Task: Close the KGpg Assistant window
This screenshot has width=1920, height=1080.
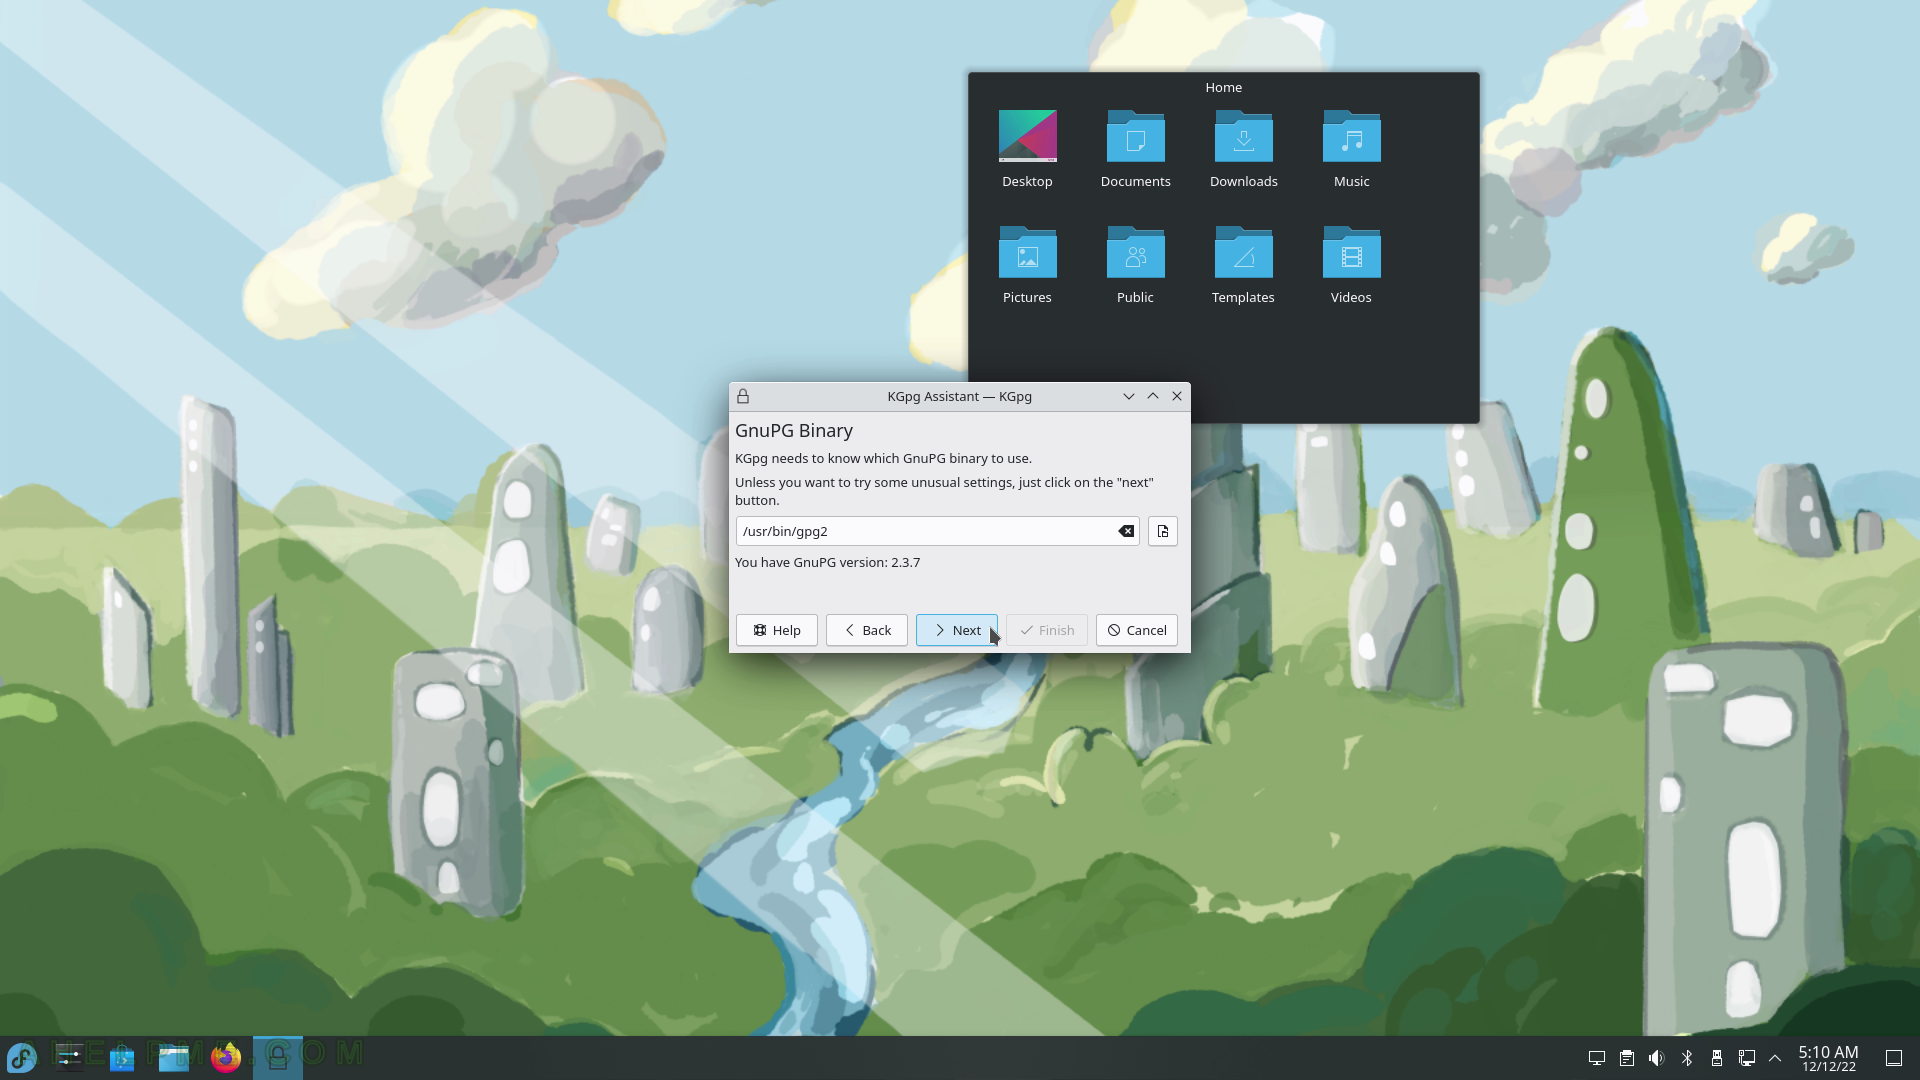Action: pos(1177,397)
